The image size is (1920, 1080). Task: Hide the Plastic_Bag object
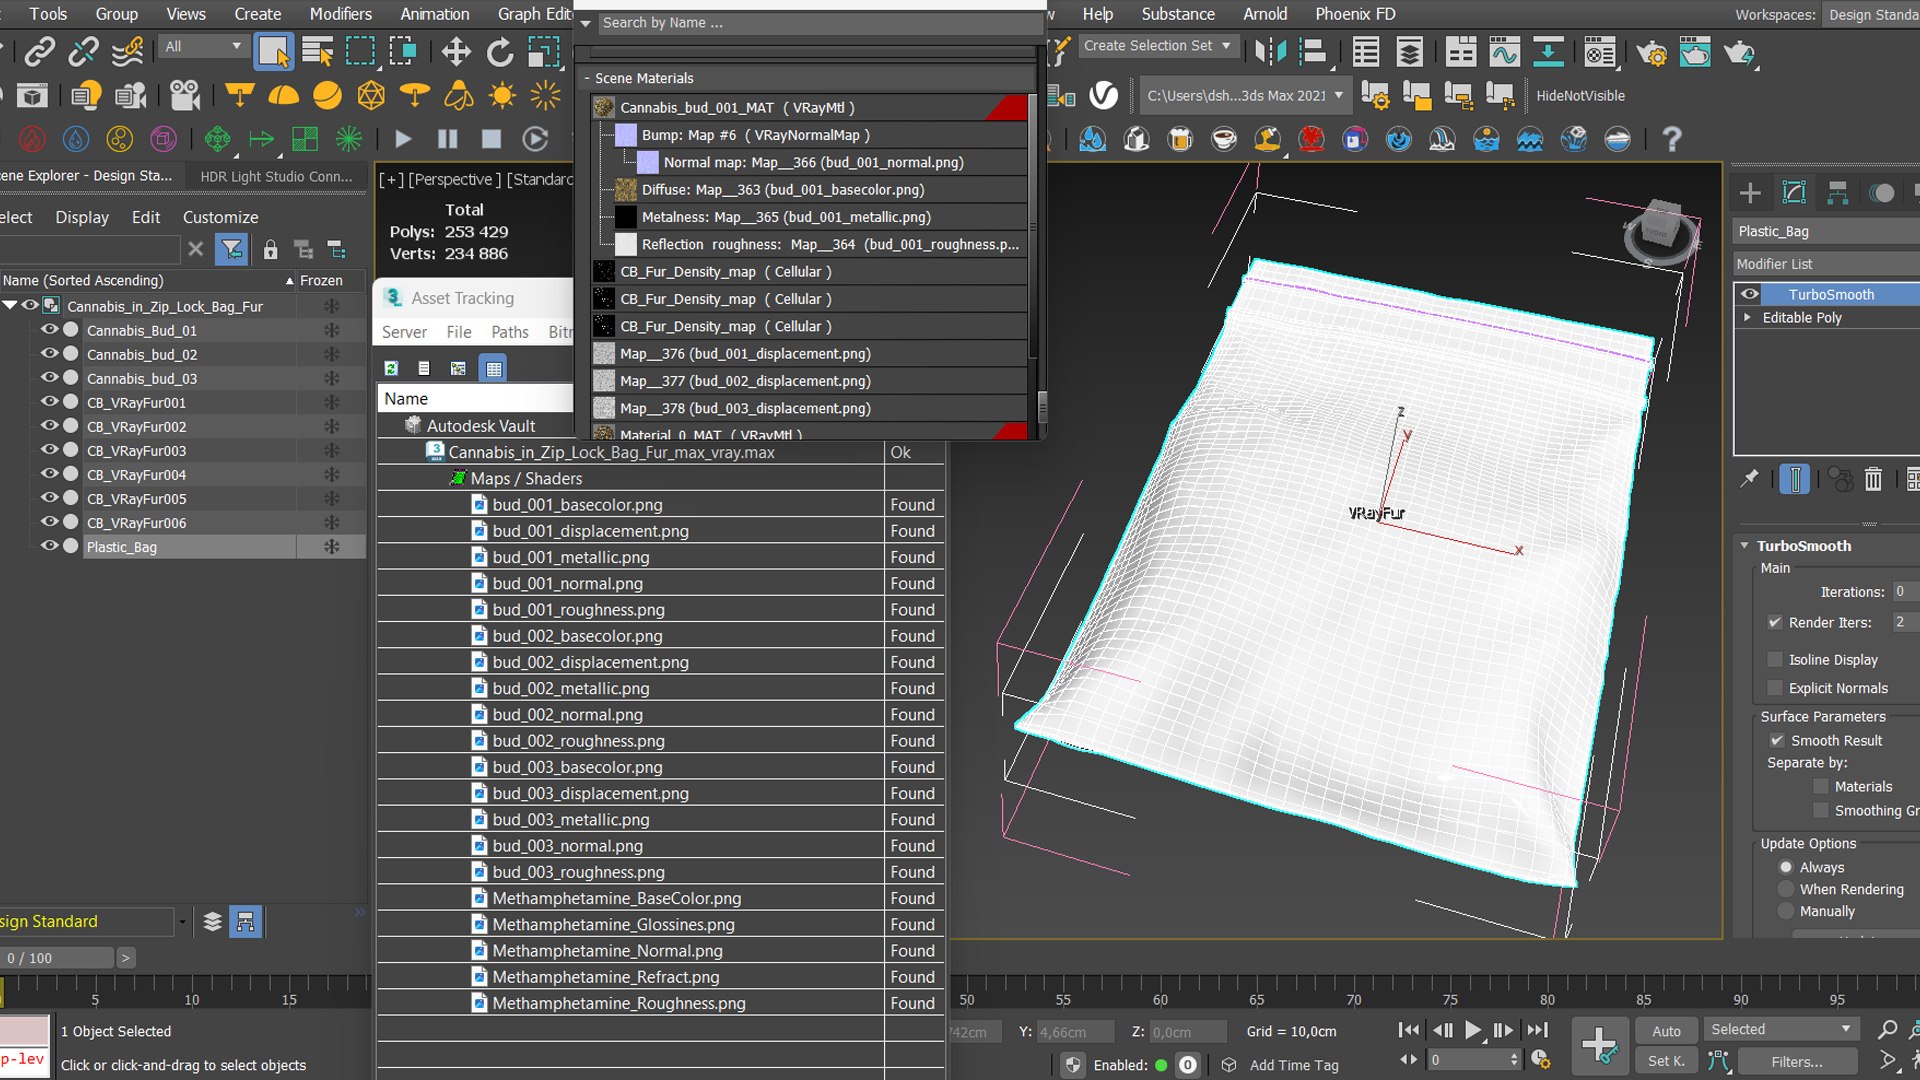[48, 546]
